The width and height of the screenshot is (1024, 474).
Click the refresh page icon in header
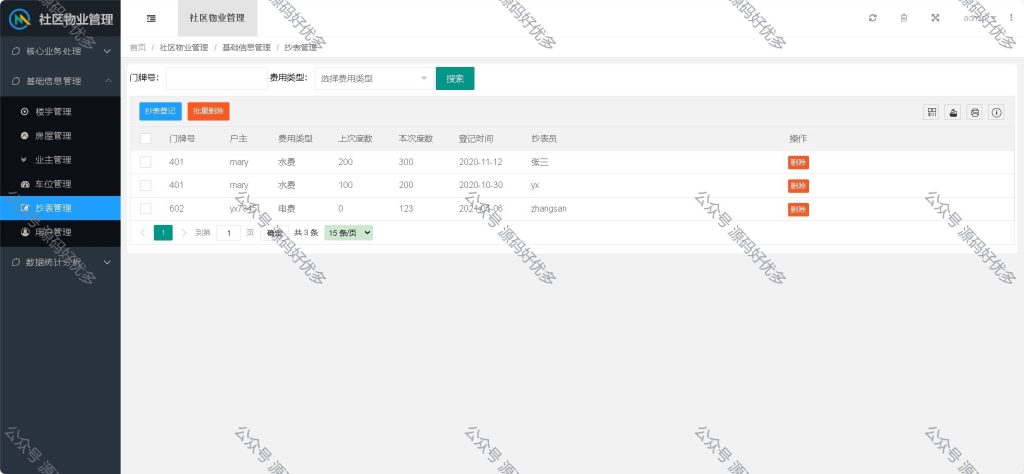tap(872, 18)
